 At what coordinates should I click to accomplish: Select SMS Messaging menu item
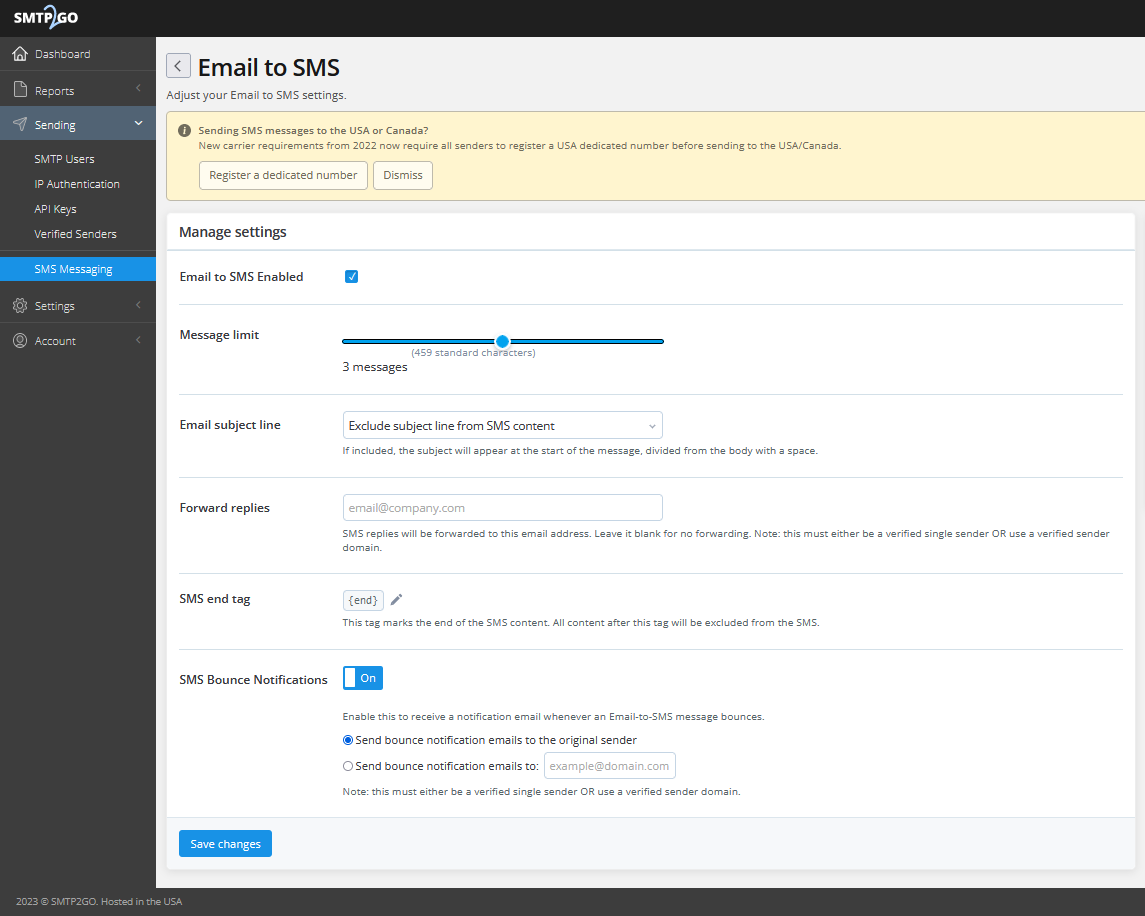pos(78,269)
